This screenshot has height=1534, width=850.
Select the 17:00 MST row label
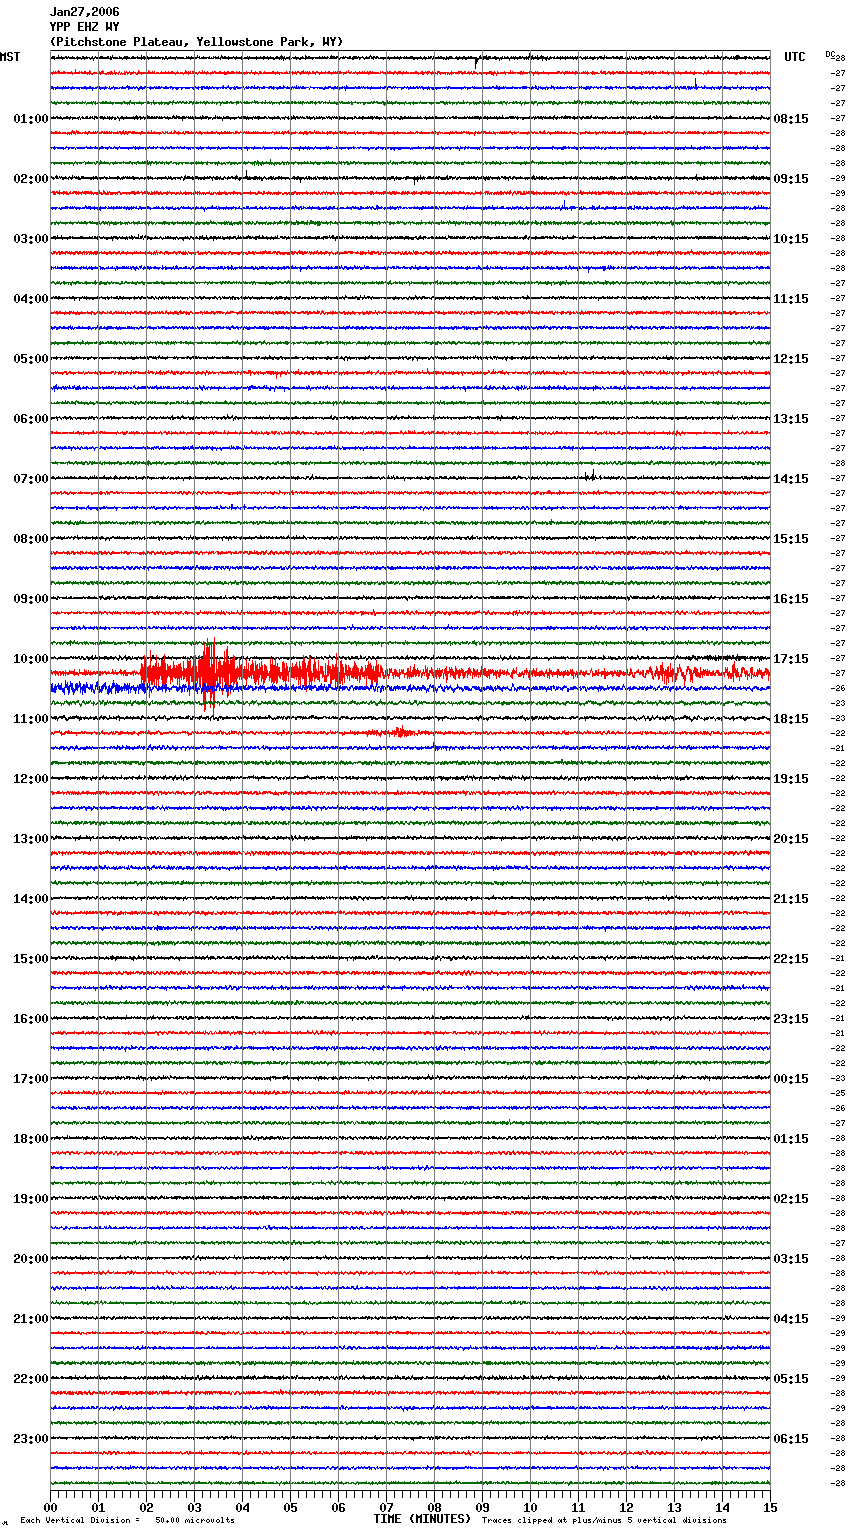coord(30,1079)
